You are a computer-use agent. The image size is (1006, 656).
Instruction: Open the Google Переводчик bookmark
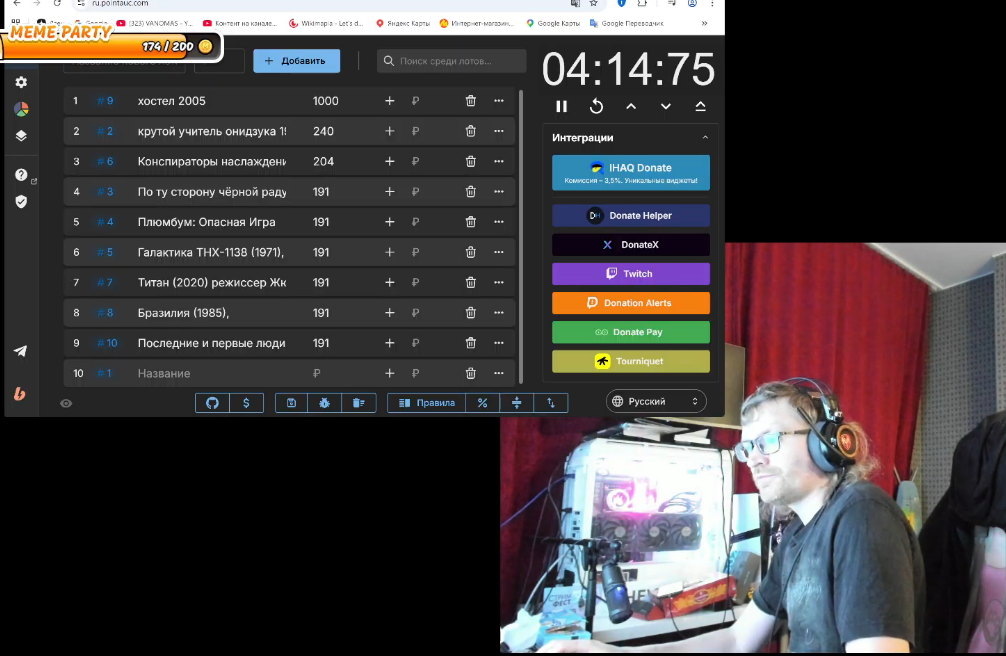tap(627, 23)
